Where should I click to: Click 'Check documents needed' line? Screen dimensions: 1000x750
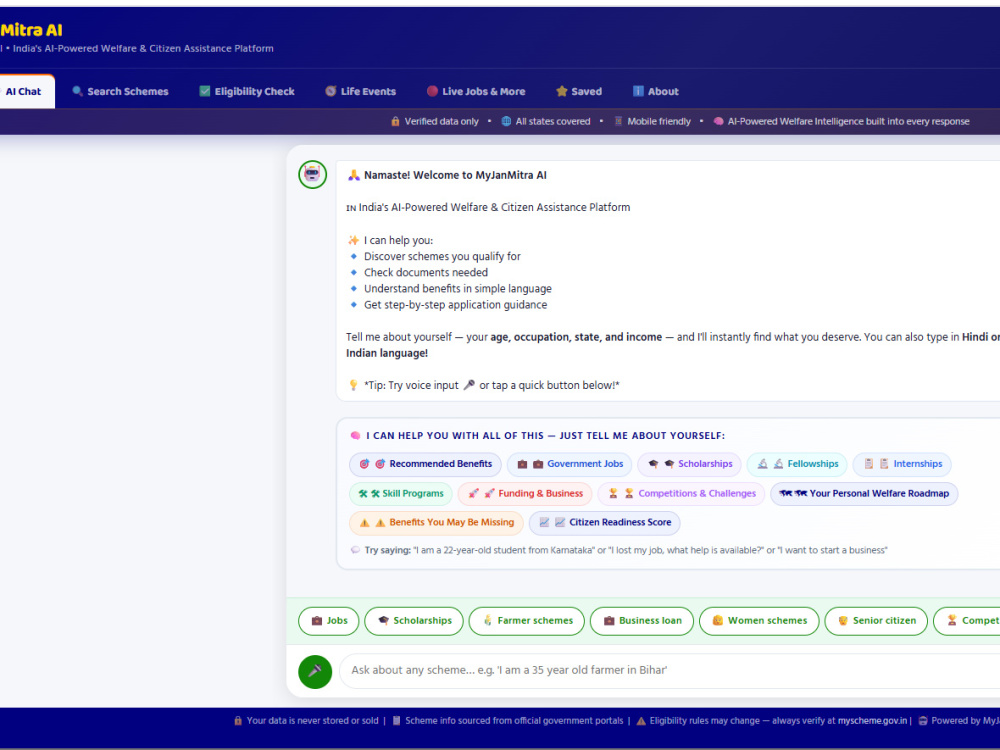tap(426, 273)
